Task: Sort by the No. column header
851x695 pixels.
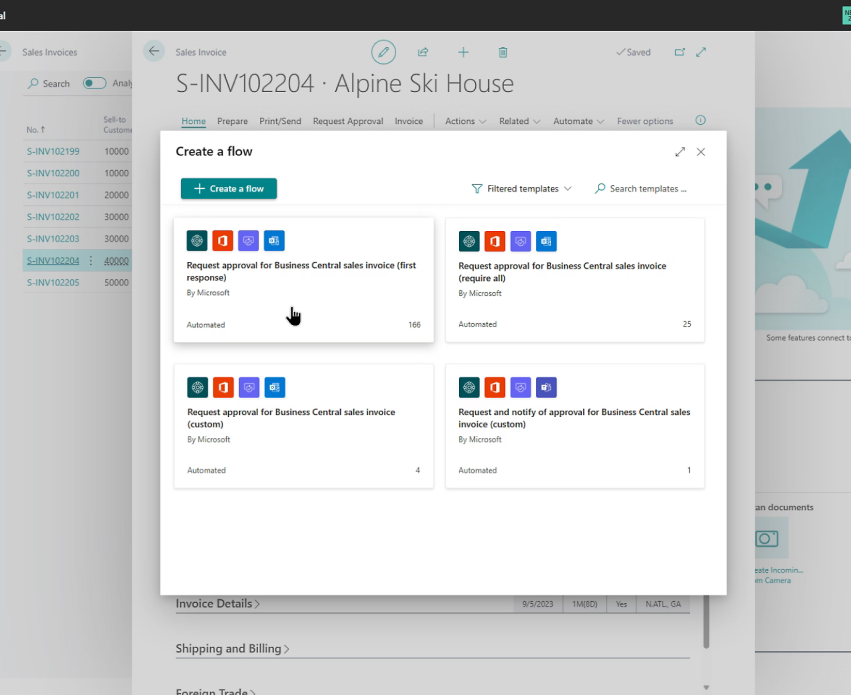Action: pos(36,130)
